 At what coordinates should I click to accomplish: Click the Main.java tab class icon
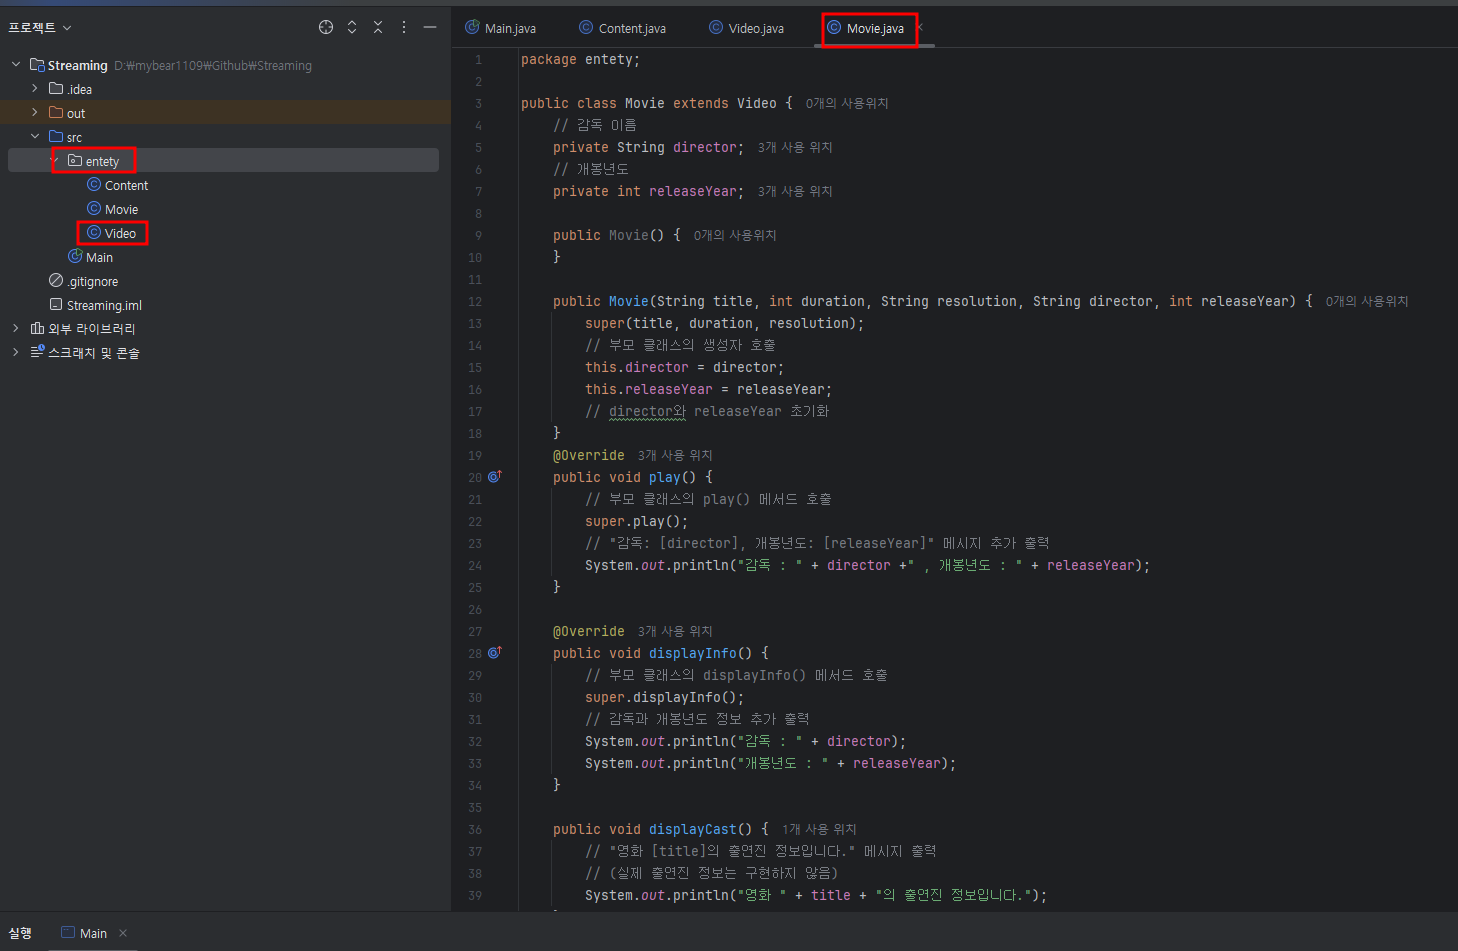472,27
